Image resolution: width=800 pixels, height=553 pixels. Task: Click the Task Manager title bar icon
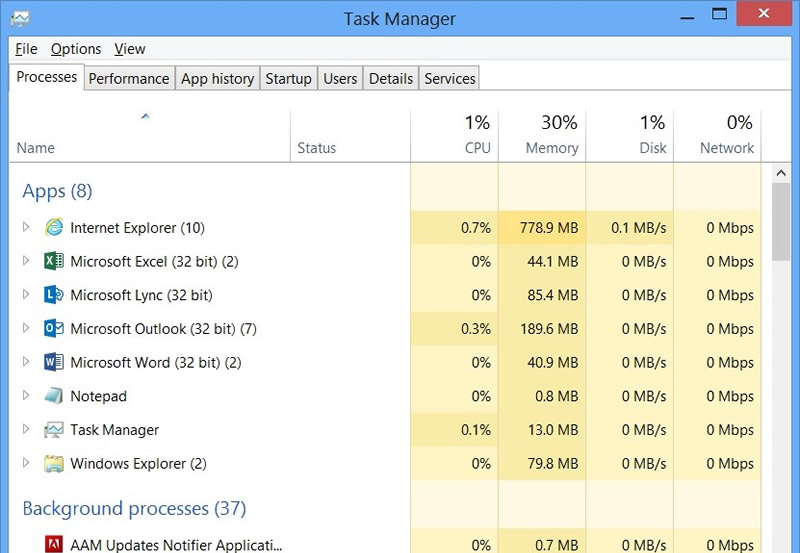(x=20, y=19)
